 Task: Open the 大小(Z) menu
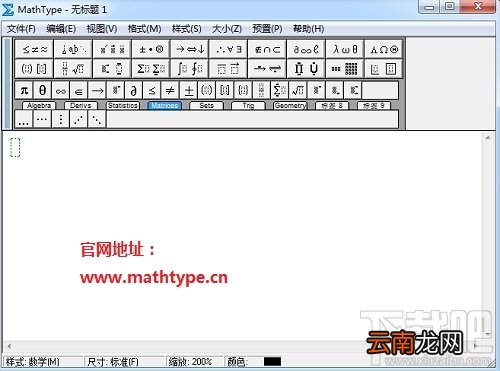[227, 29]
